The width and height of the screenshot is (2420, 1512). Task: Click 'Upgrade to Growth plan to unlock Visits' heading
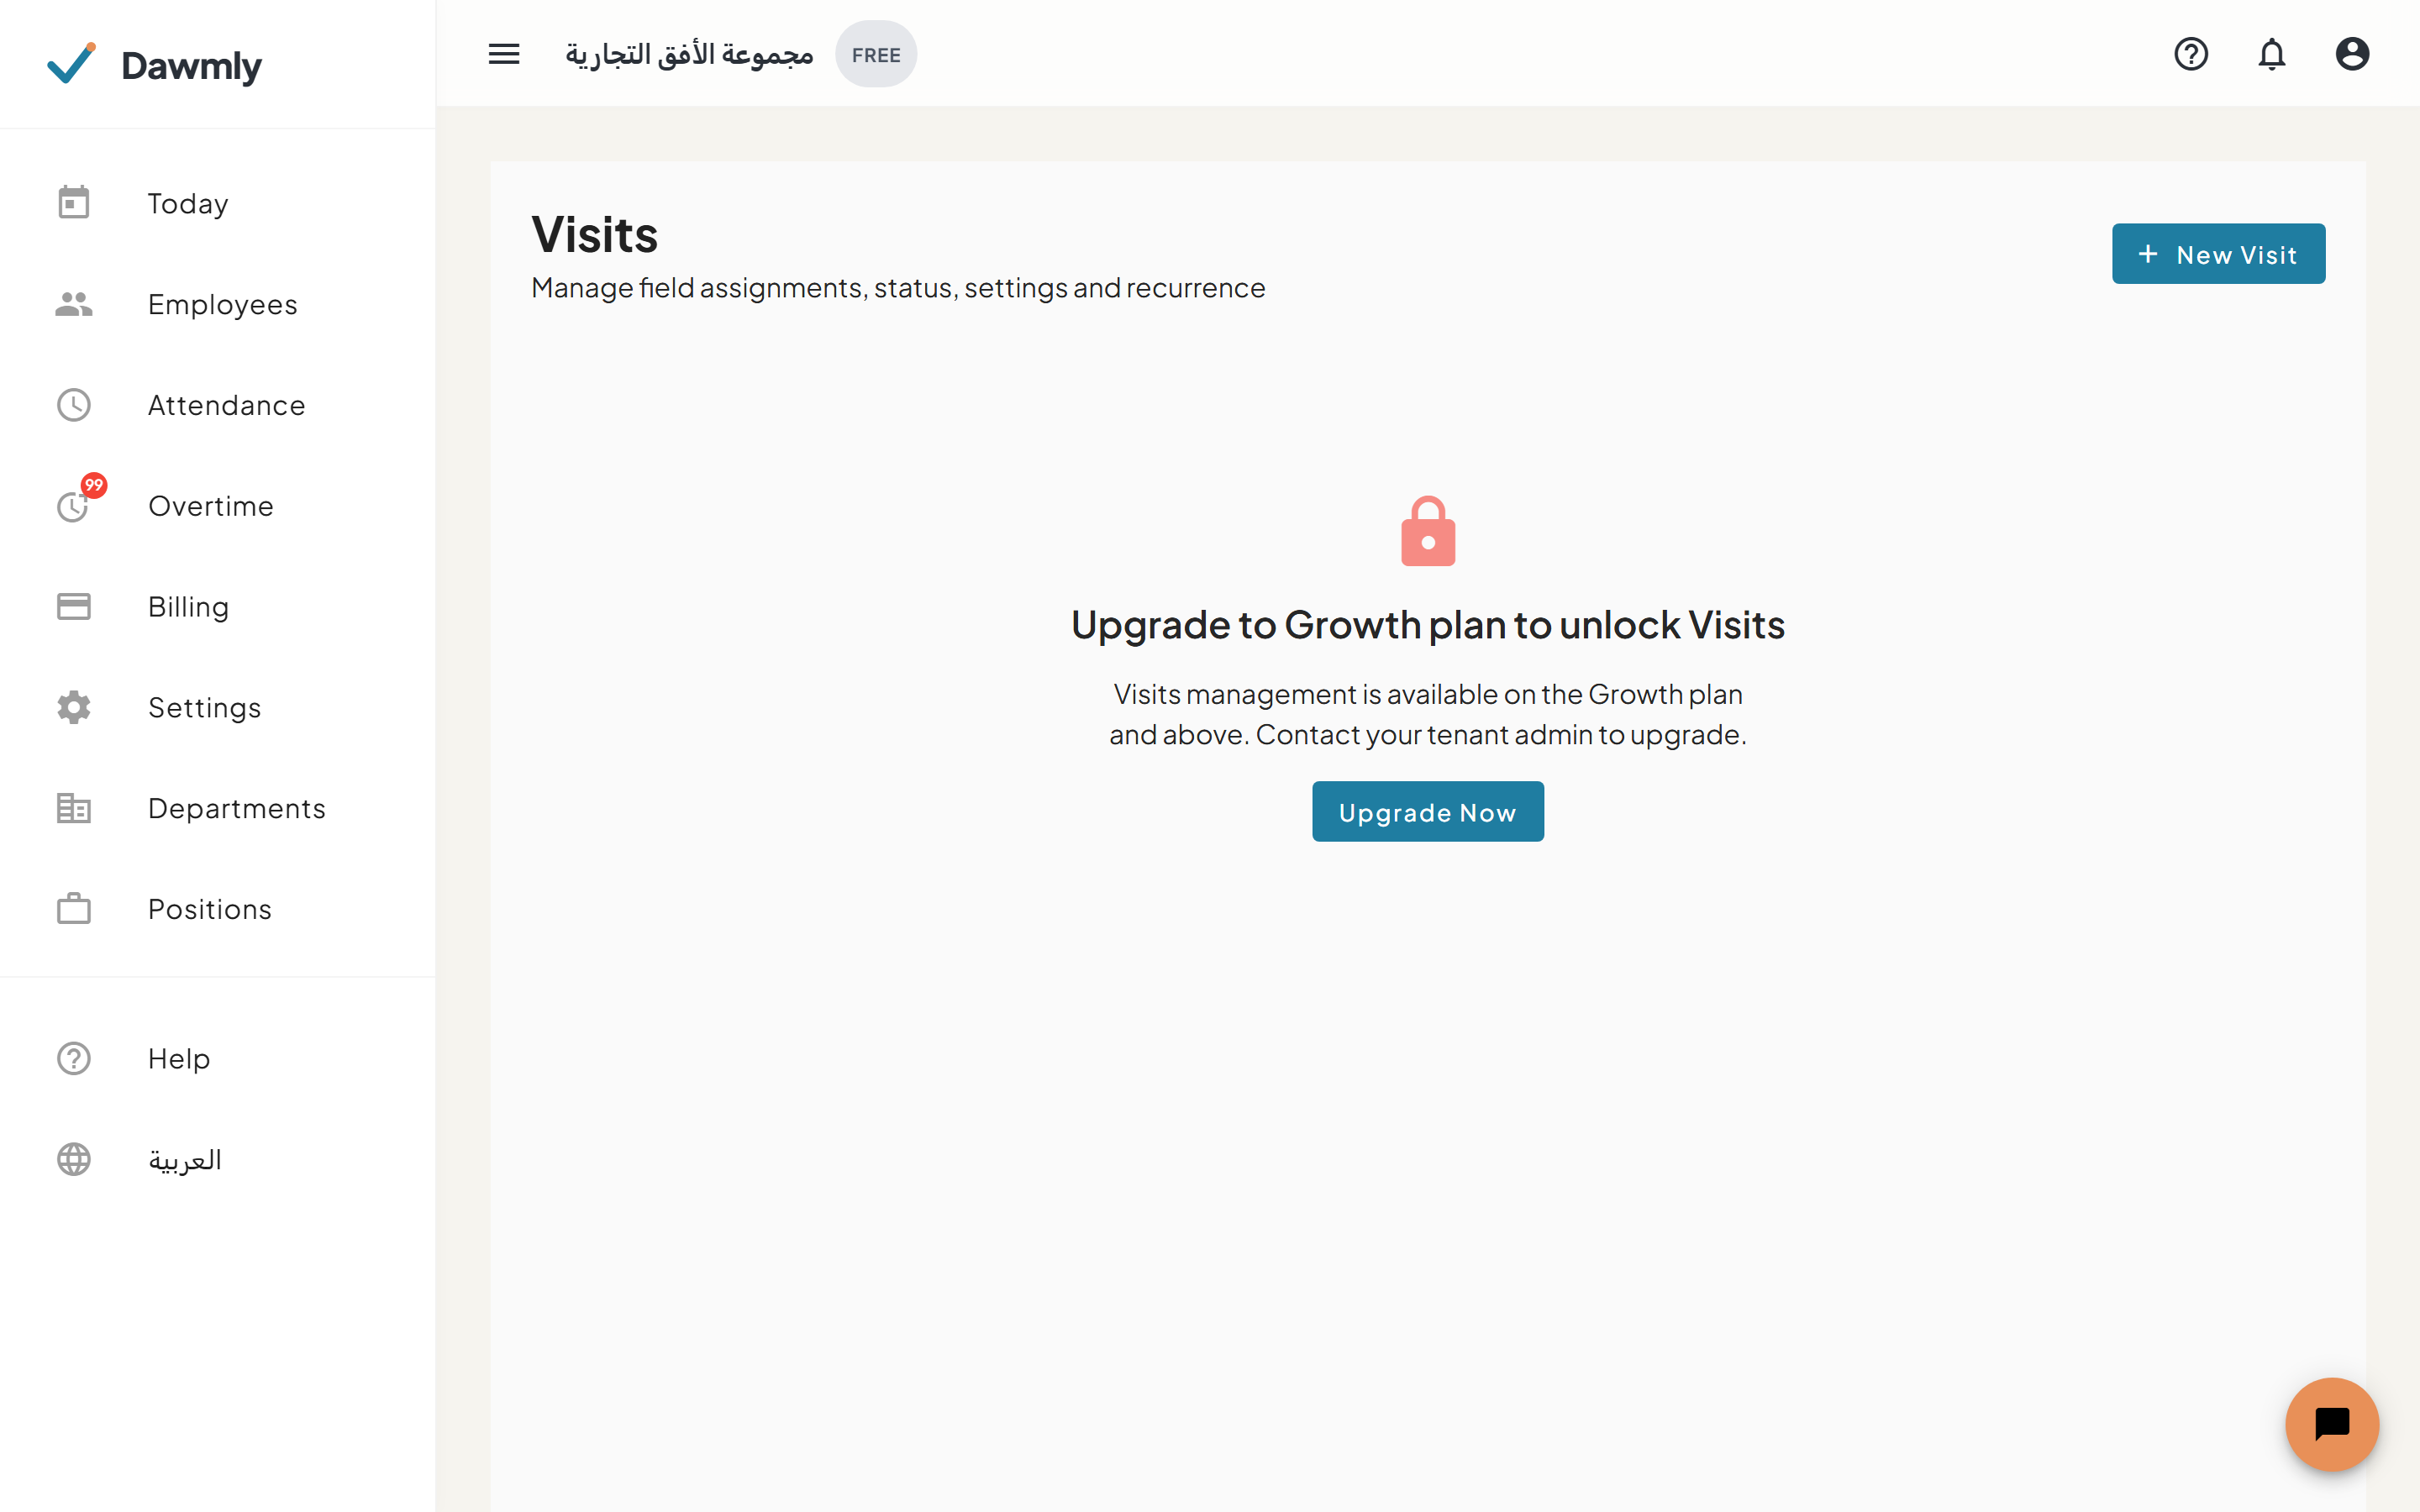[1428, 624]
